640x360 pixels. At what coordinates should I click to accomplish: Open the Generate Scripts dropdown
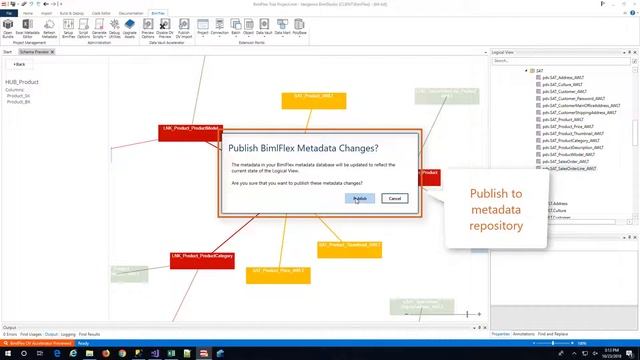tap(99, 29)
